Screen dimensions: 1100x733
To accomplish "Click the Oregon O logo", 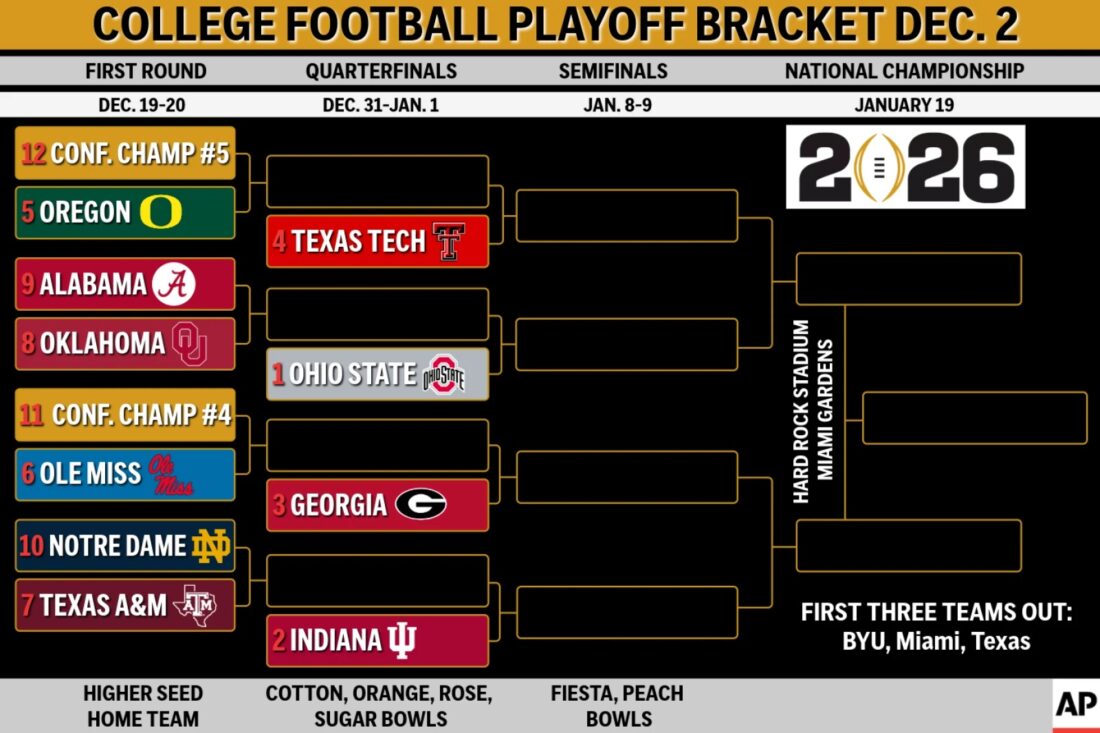I will [161, 212].
